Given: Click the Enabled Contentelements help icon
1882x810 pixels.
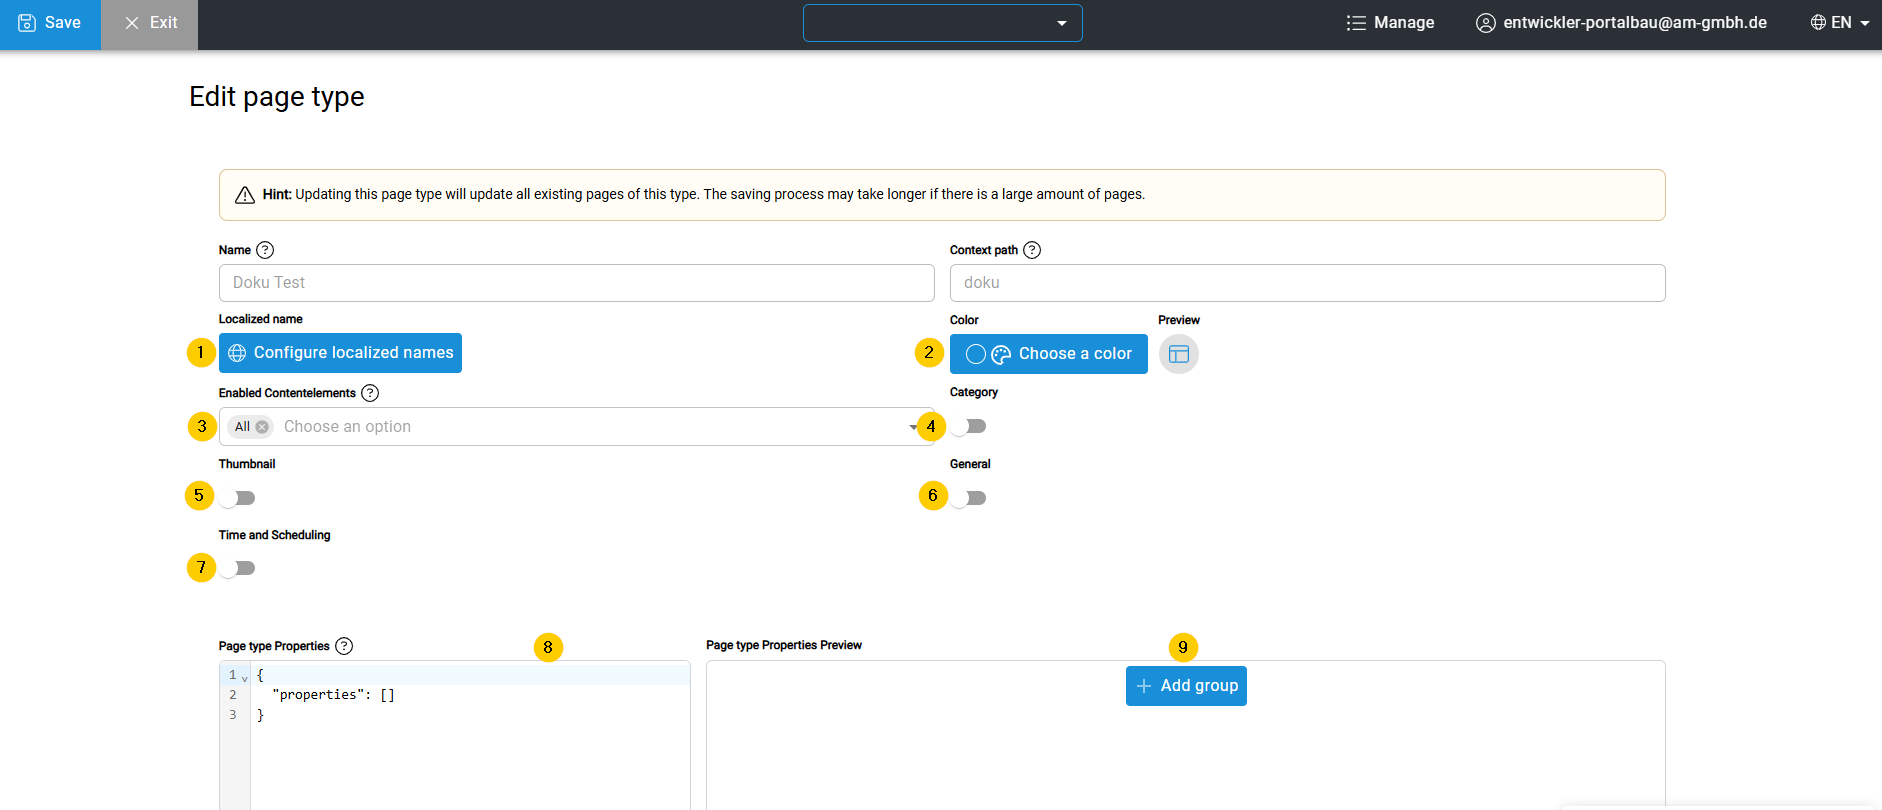Looking at the screenshot, I should [x=370, y=393].
